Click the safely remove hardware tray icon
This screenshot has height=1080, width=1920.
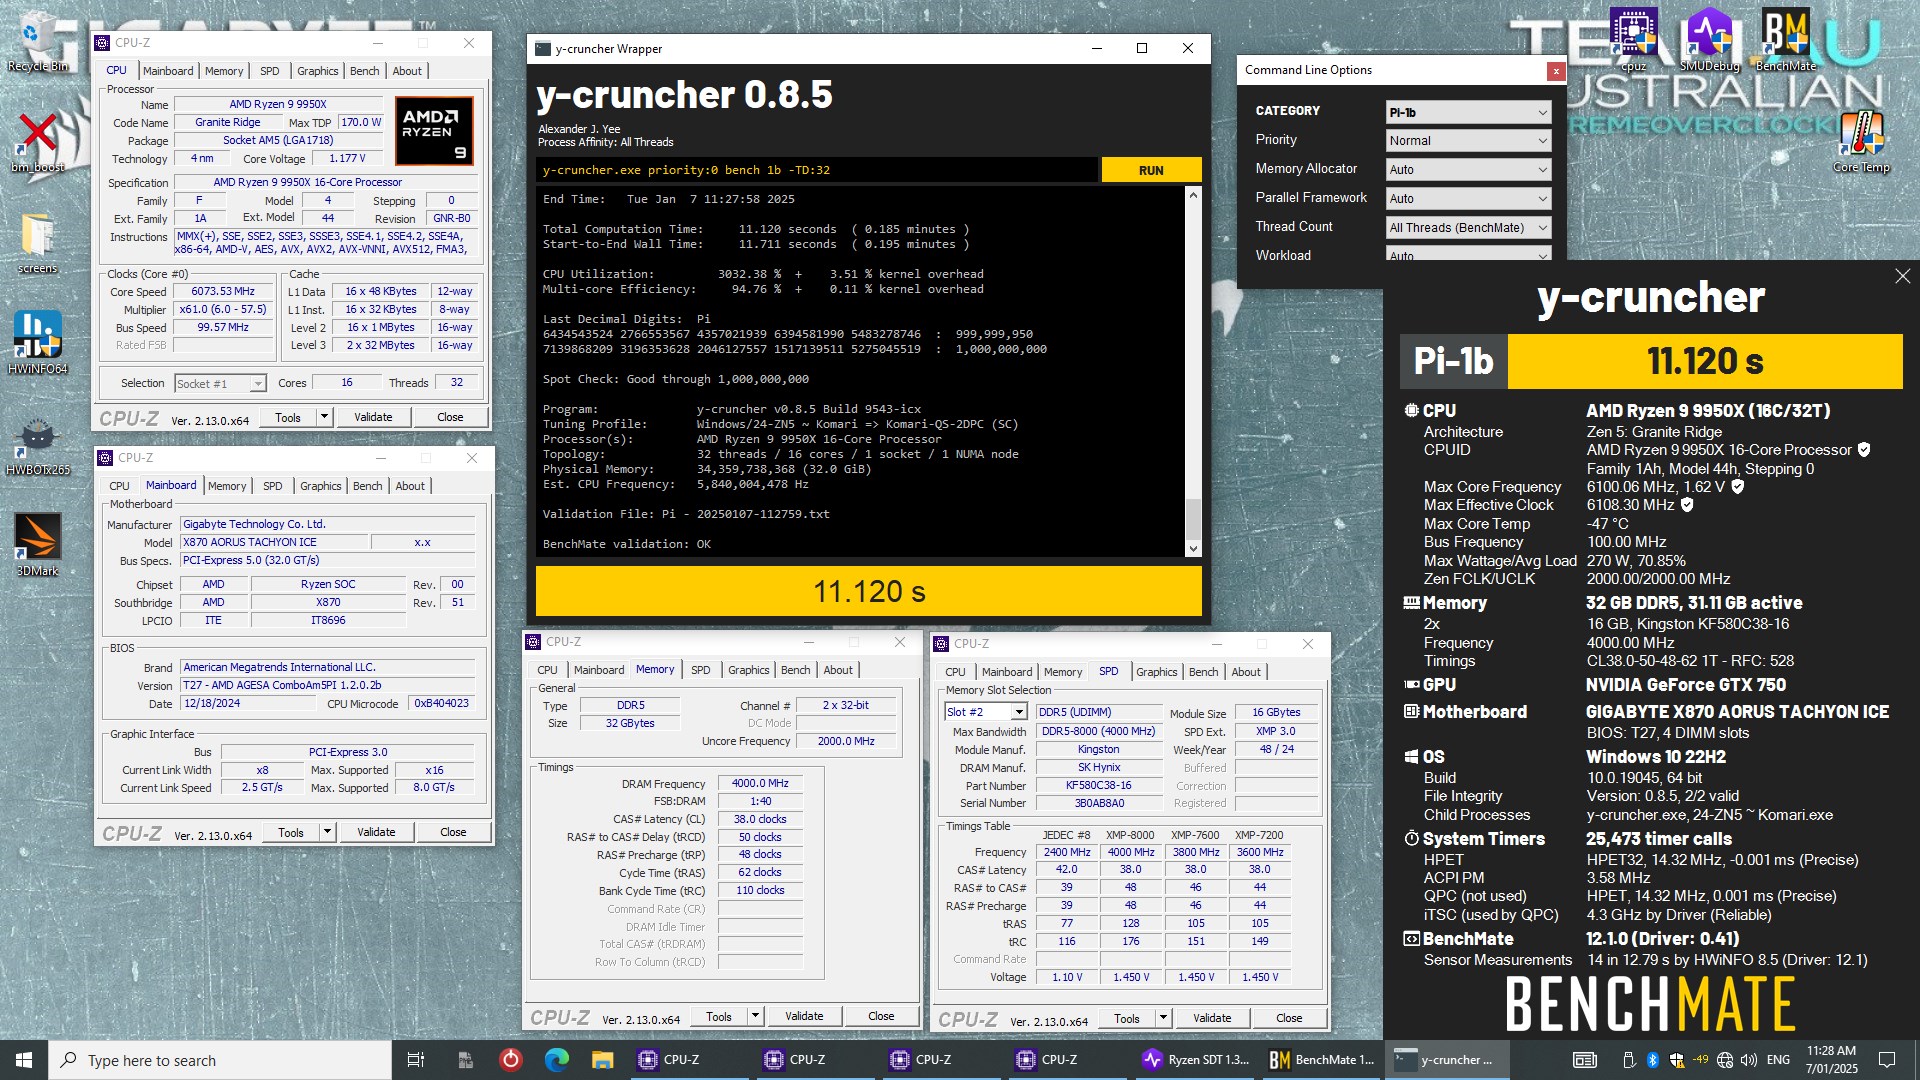coord(1629,1060)
